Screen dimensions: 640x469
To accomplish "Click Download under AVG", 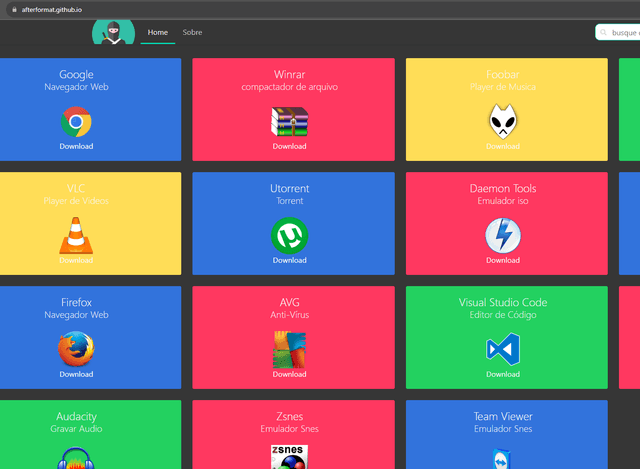I will tap(289, 374).
